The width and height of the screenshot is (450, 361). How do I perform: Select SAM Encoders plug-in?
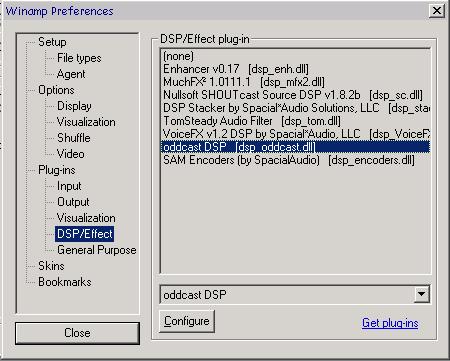click(295, 160)
